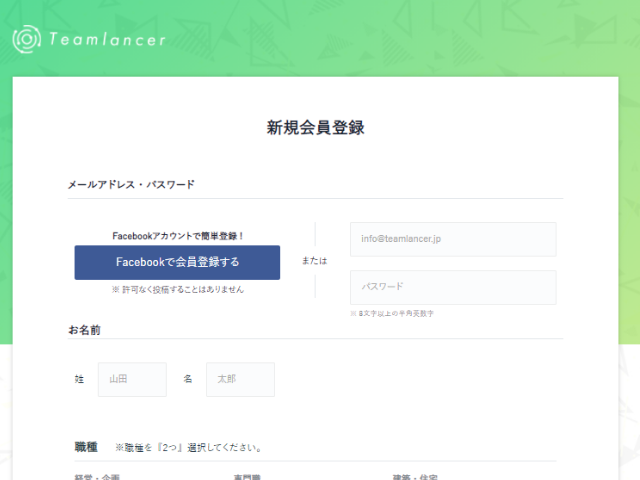Click the 経営・企画 job category label
Viewport: 640px width, 480px height.
(97, 476)
